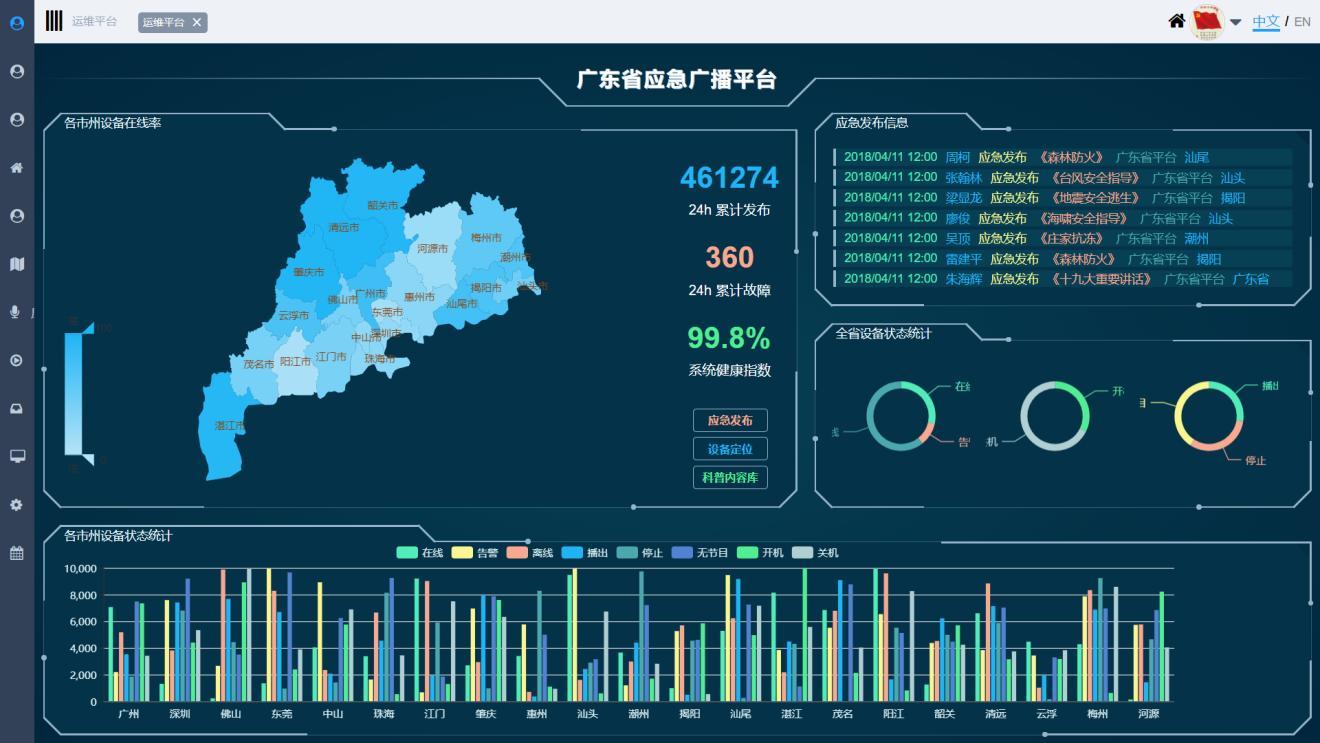
Task: Open the home icon in the left sidebar
Action: (17, 168)
